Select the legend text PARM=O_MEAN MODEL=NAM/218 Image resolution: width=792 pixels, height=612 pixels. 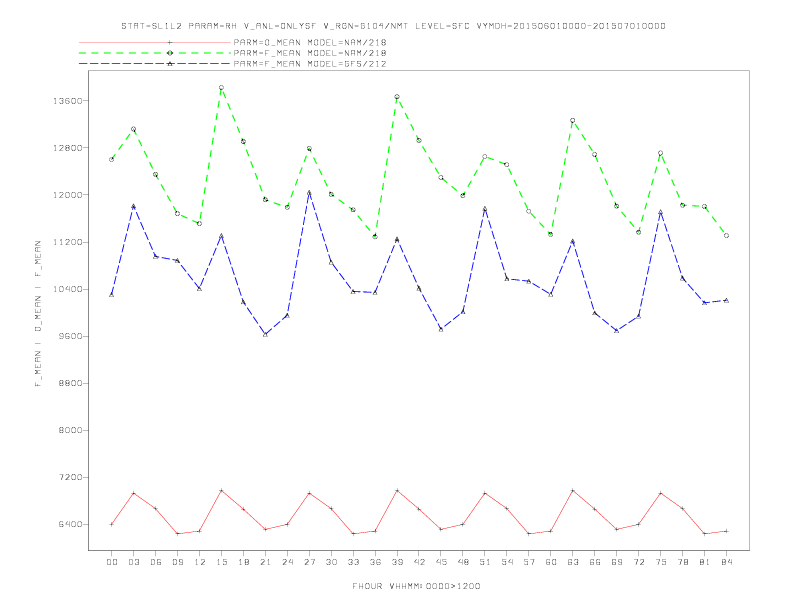310,42
